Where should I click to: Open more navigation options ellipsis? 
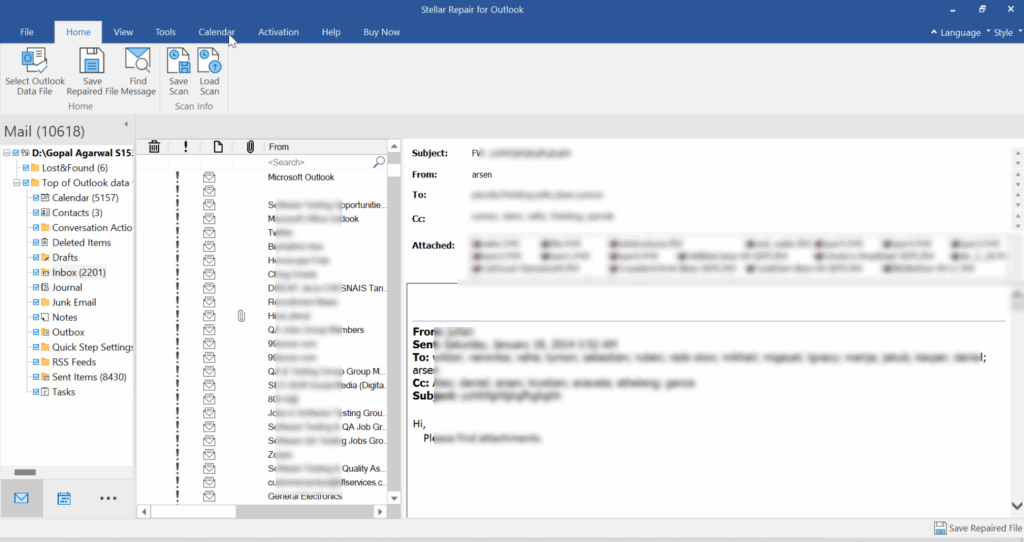(108, 498)
